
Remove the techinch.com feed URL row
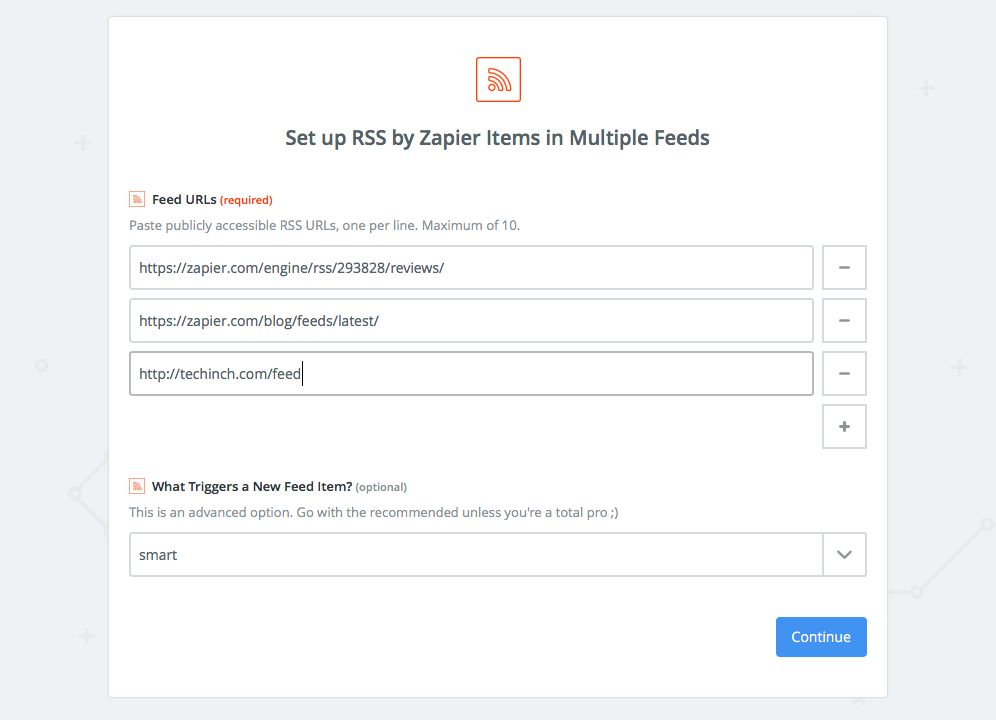[844, 374]
